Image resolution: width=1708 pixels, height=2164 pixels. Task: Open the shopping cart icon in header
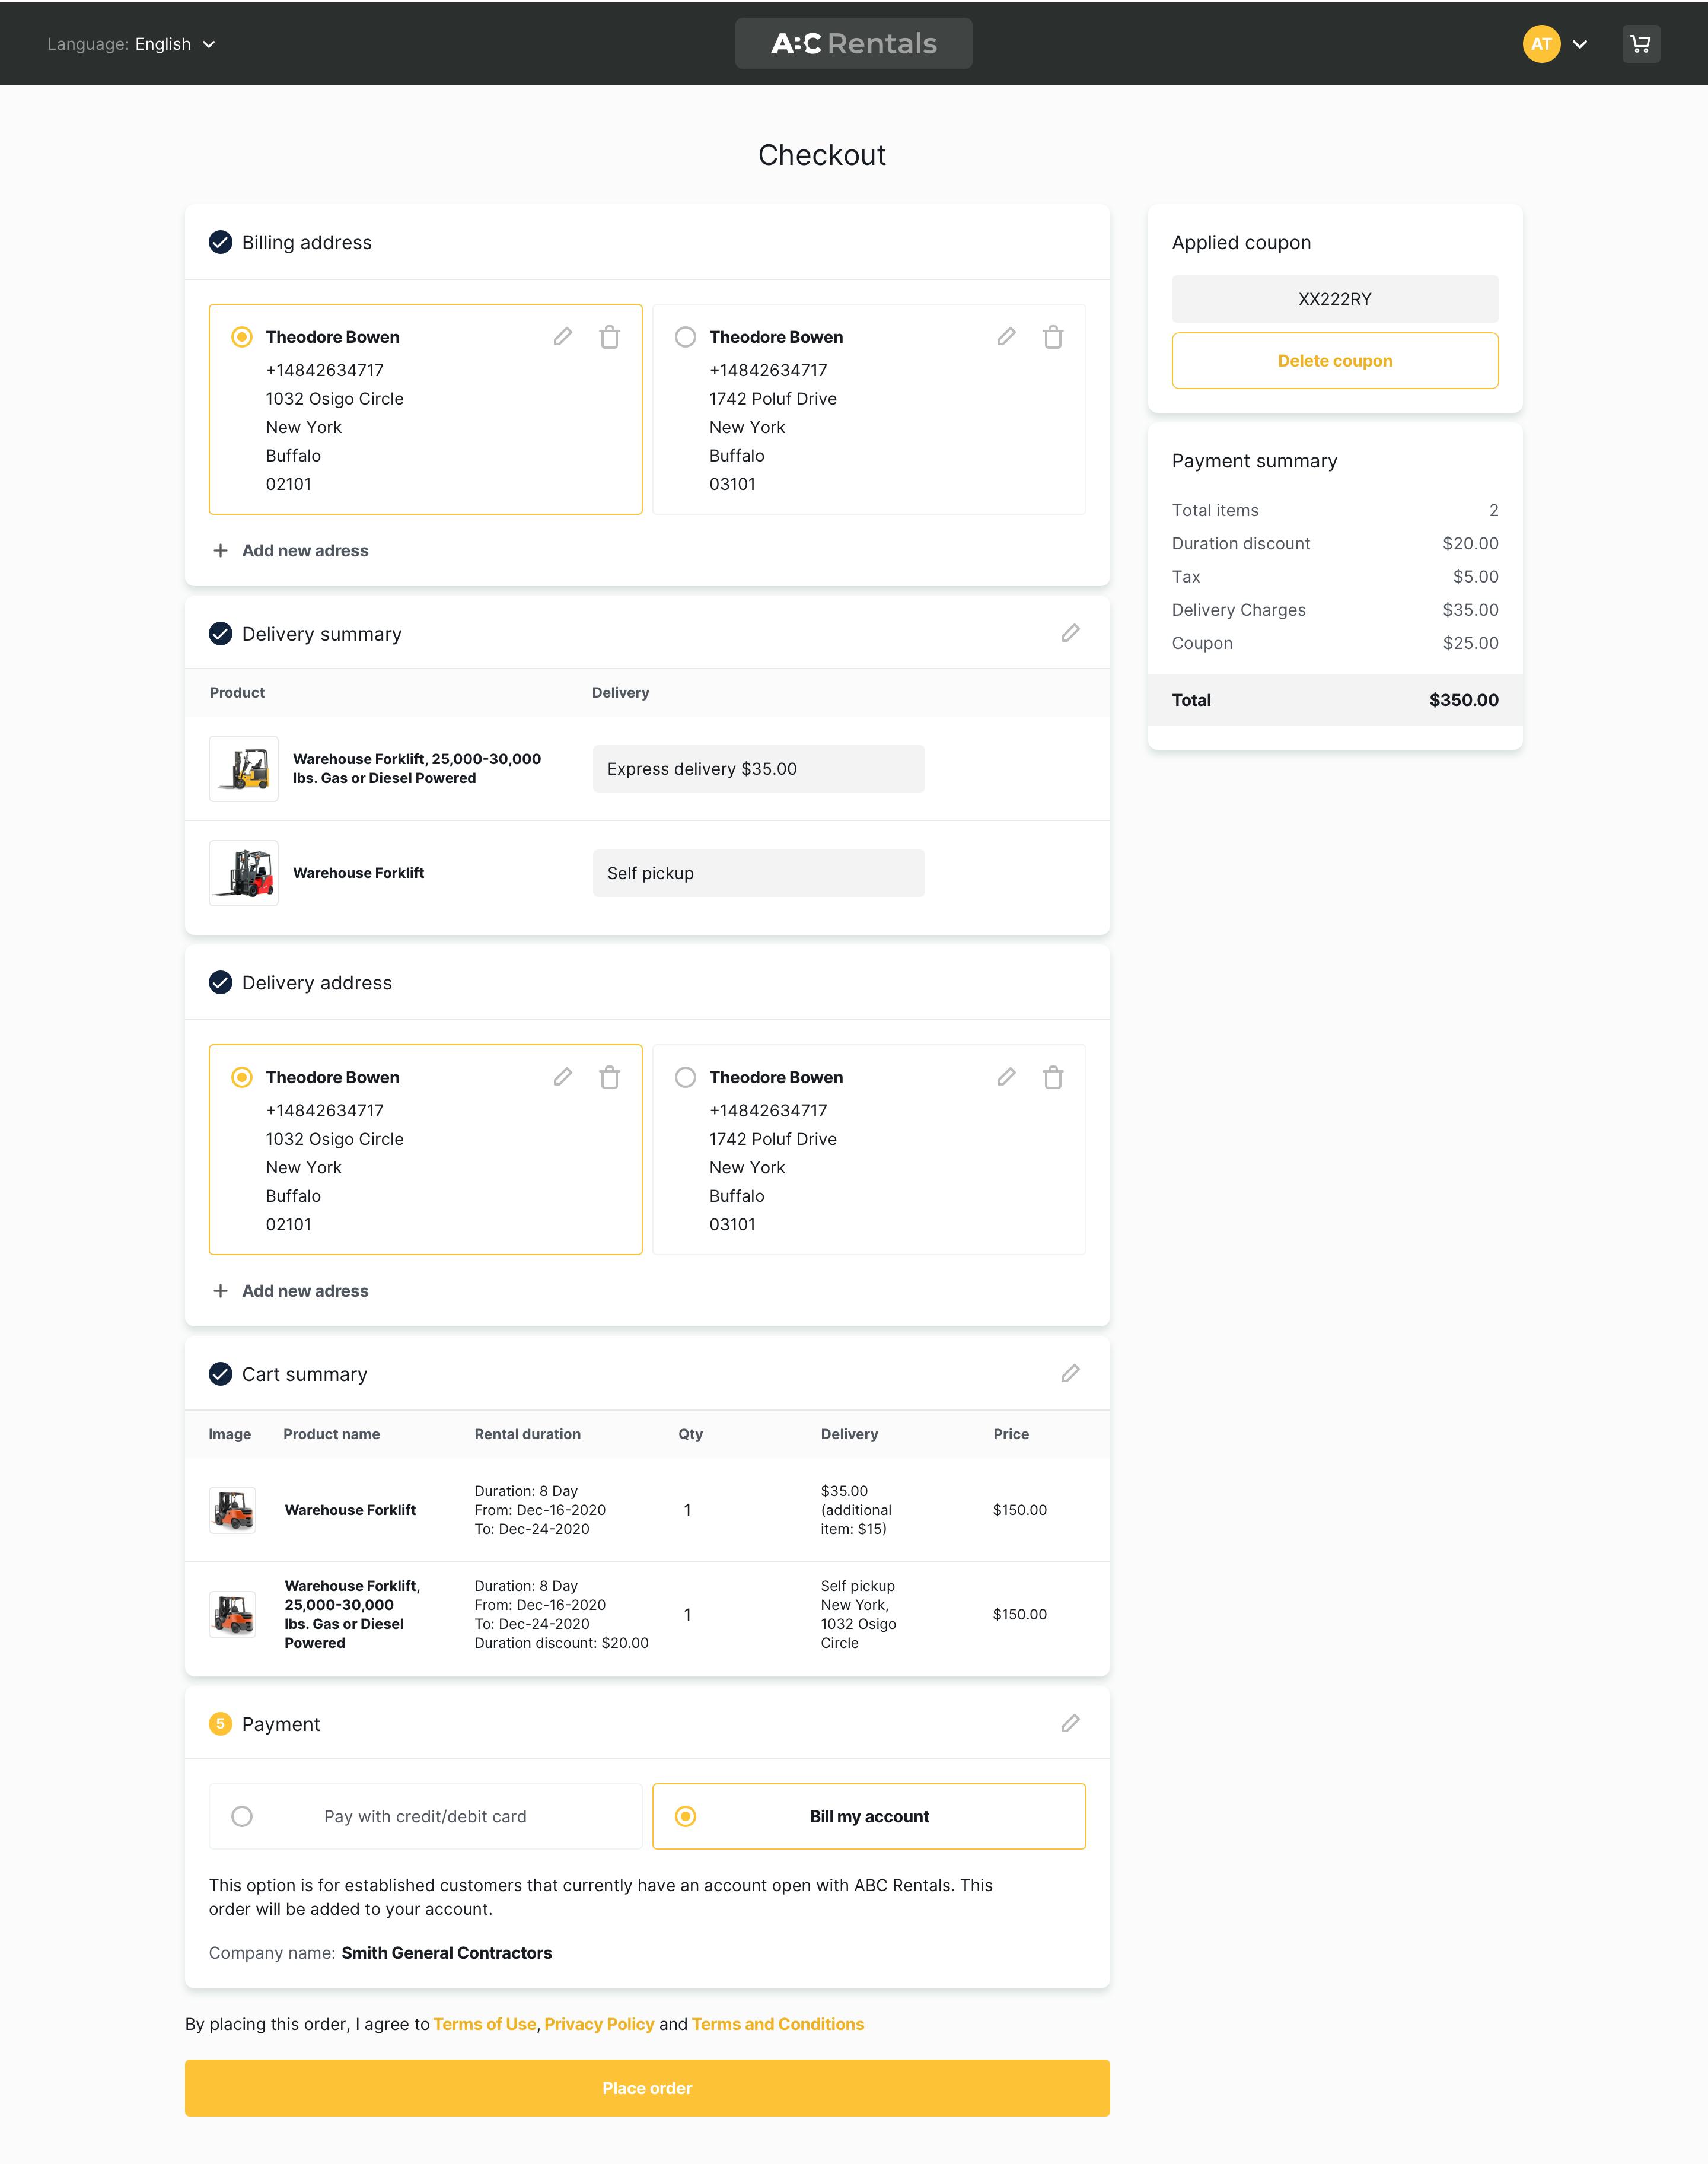tap(1640, 44)
